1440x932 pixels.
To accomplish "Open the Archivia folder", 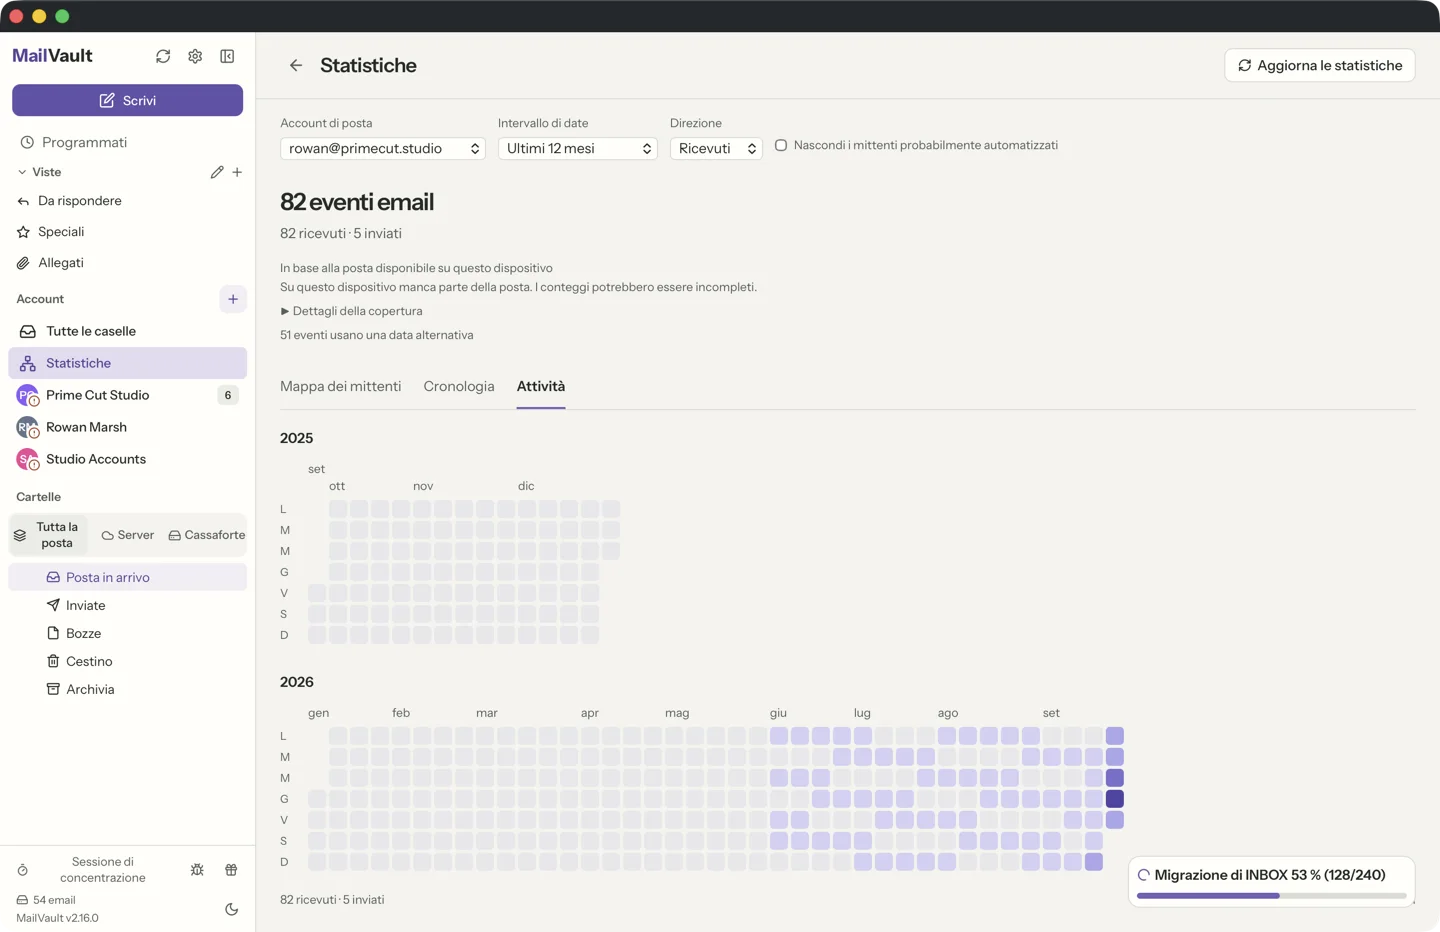I will pos(127,689).
